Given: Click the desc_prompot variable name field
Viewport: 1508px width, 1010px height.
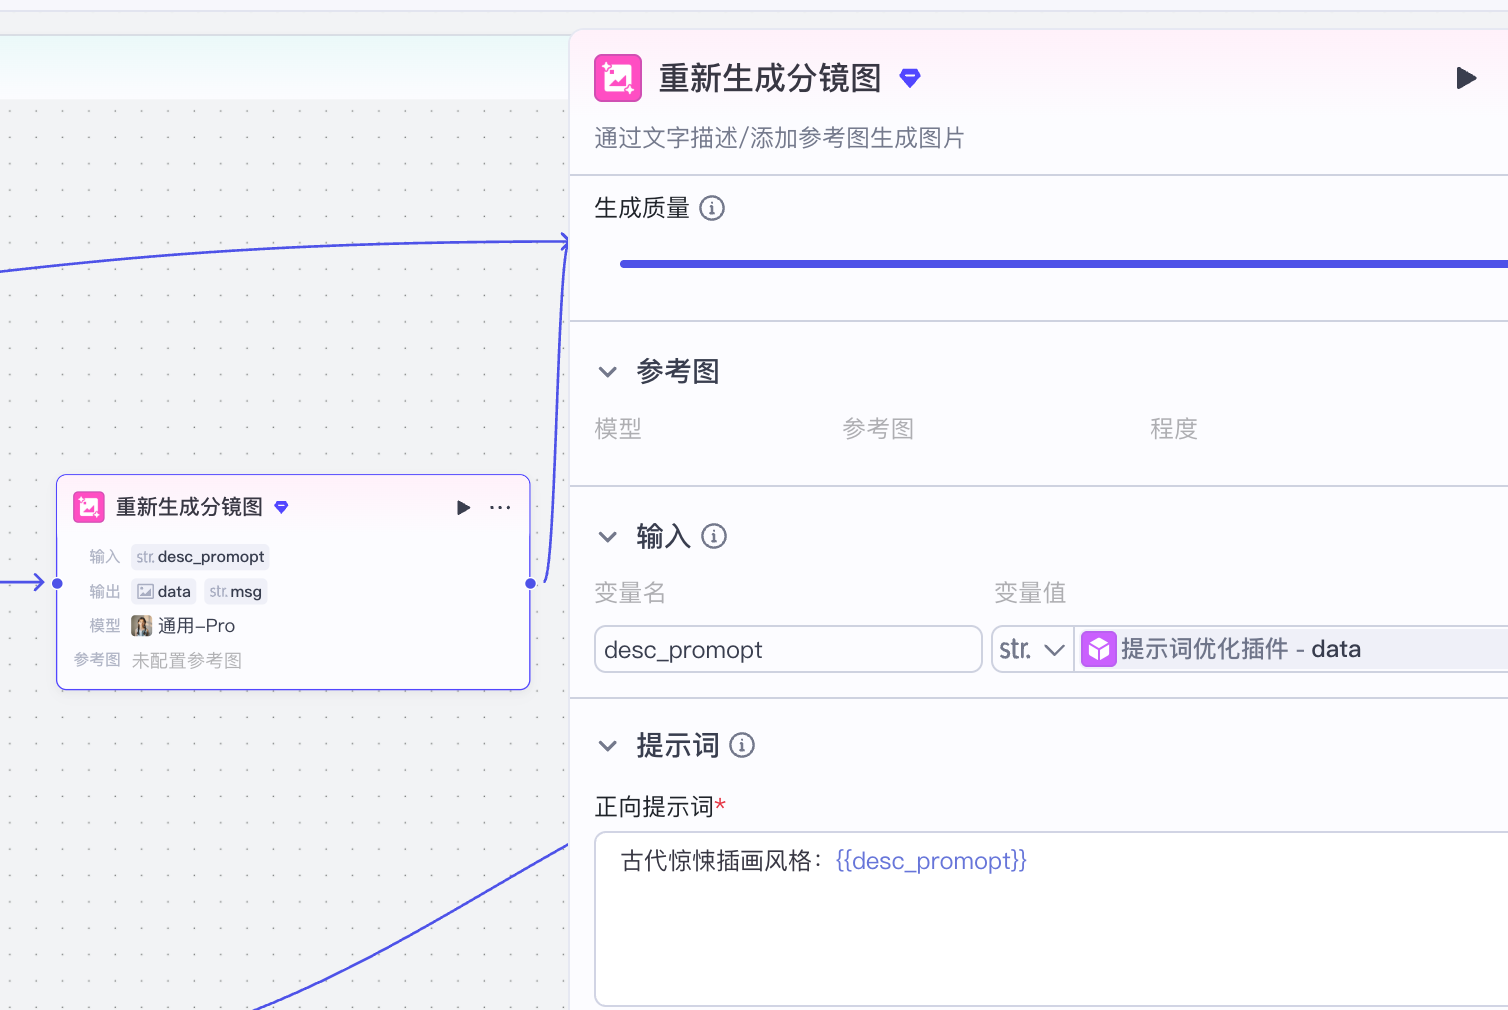Looking at the screenshot, I should click(x=787, y=649).
